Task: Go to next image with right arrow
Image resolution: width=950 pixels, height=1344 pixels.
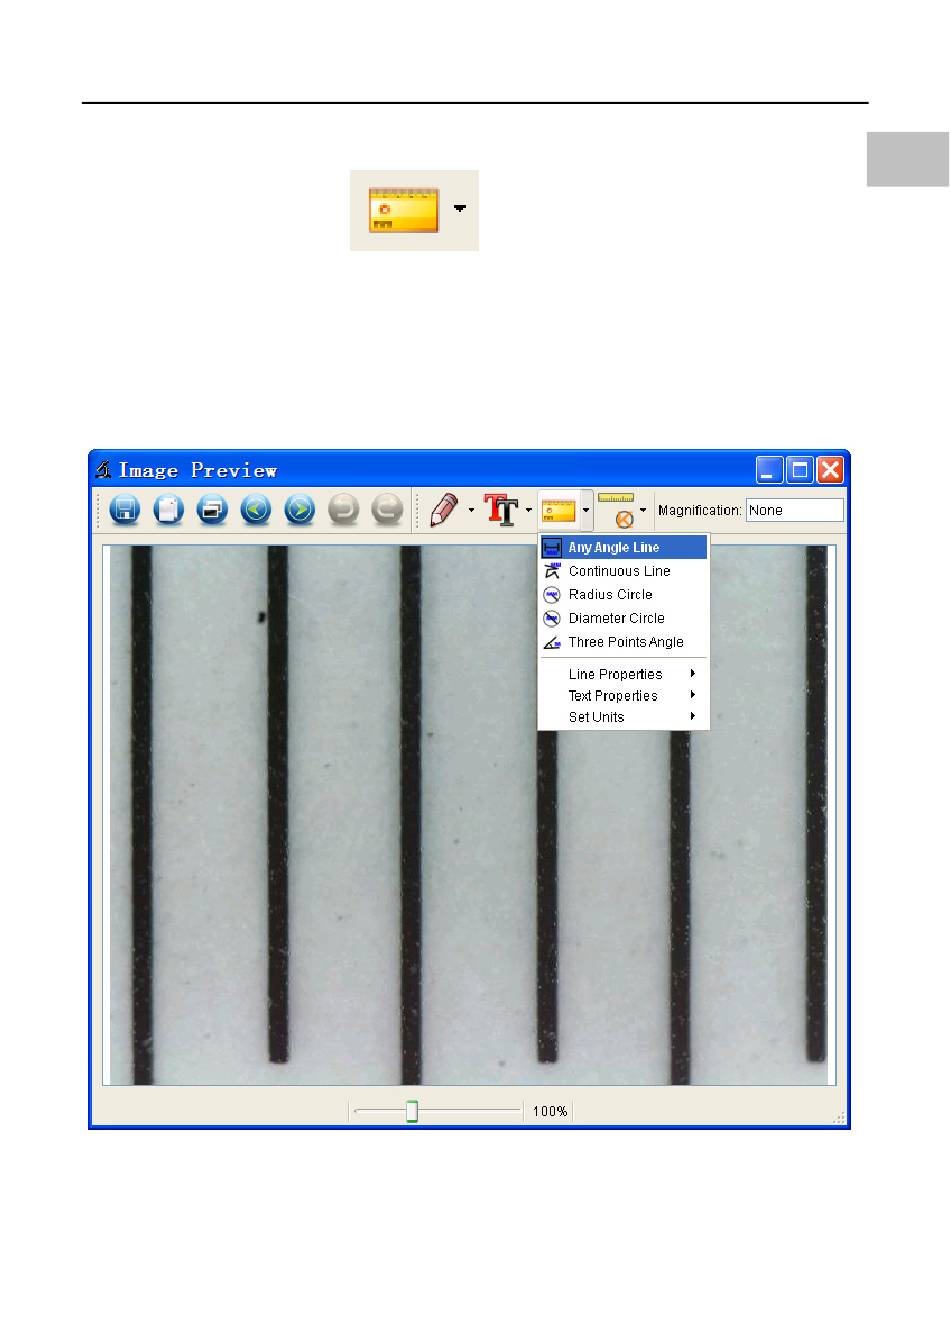Action: point(300,510)
